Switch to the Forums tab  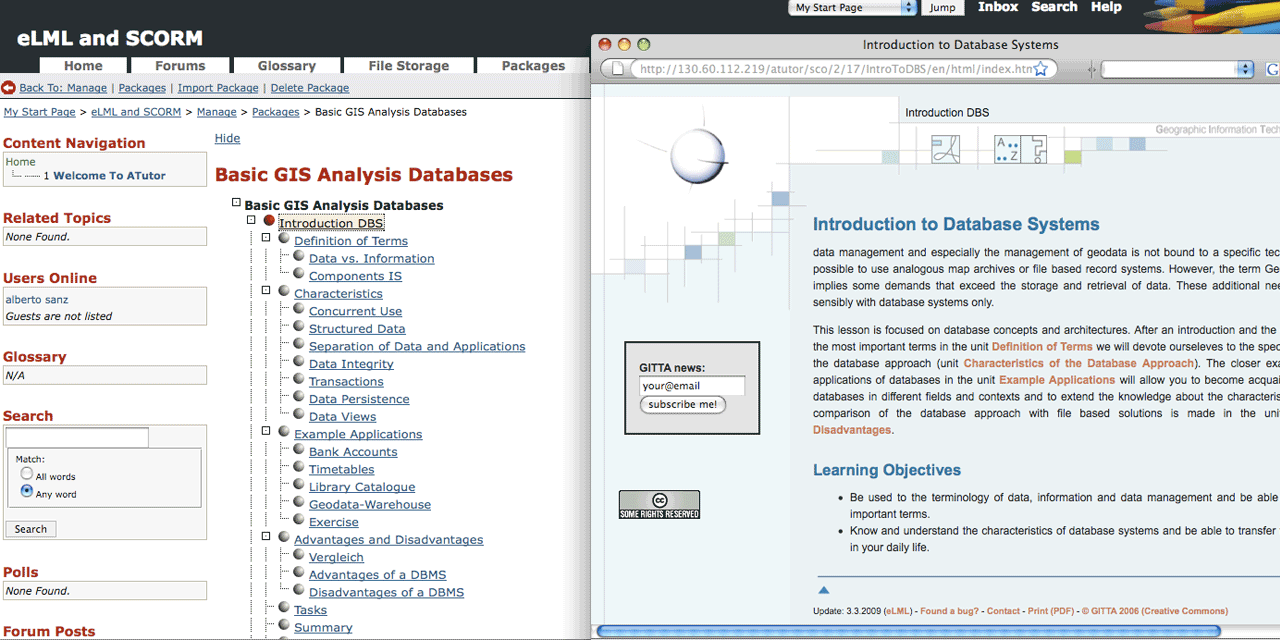point(180,66)
